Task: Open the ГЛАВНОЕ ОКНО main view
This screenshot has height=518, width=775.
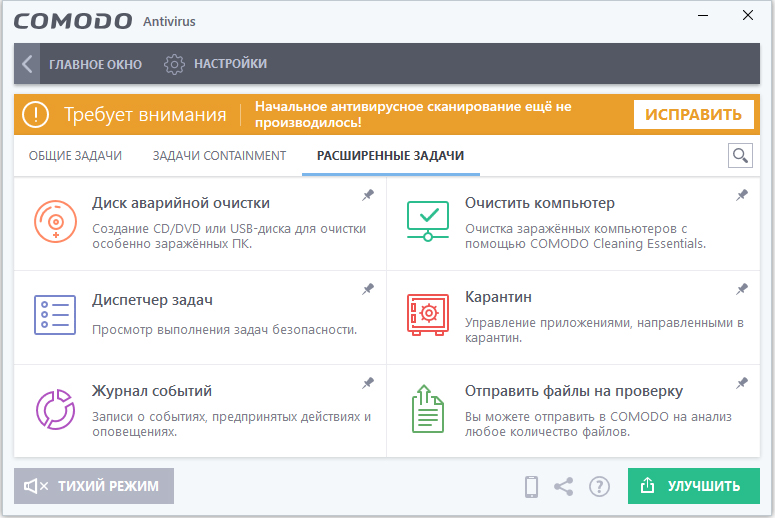Action: coord(95,64)
